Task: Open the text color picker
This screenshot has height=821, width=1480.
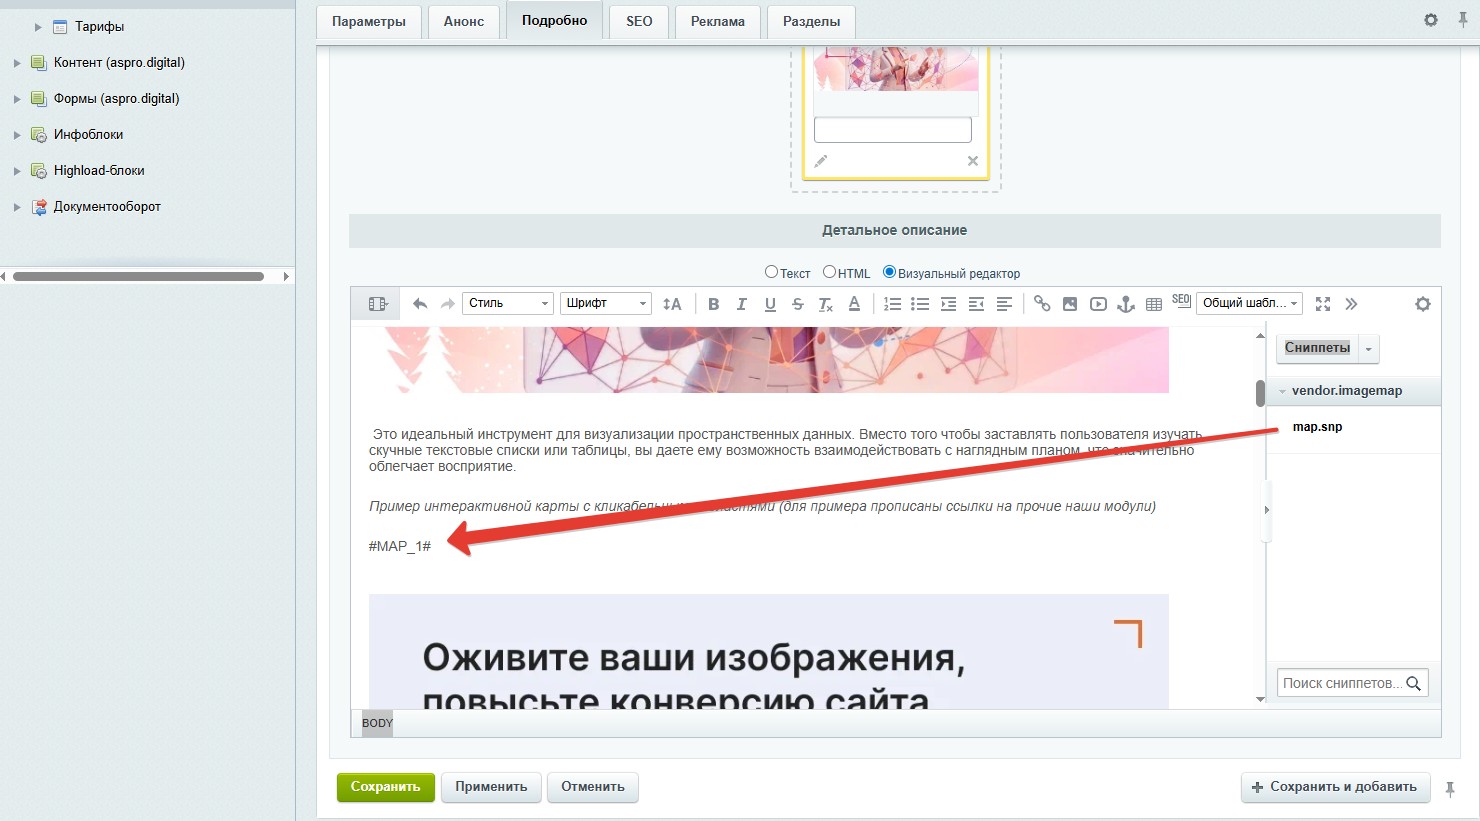Action: coord(854,304)
